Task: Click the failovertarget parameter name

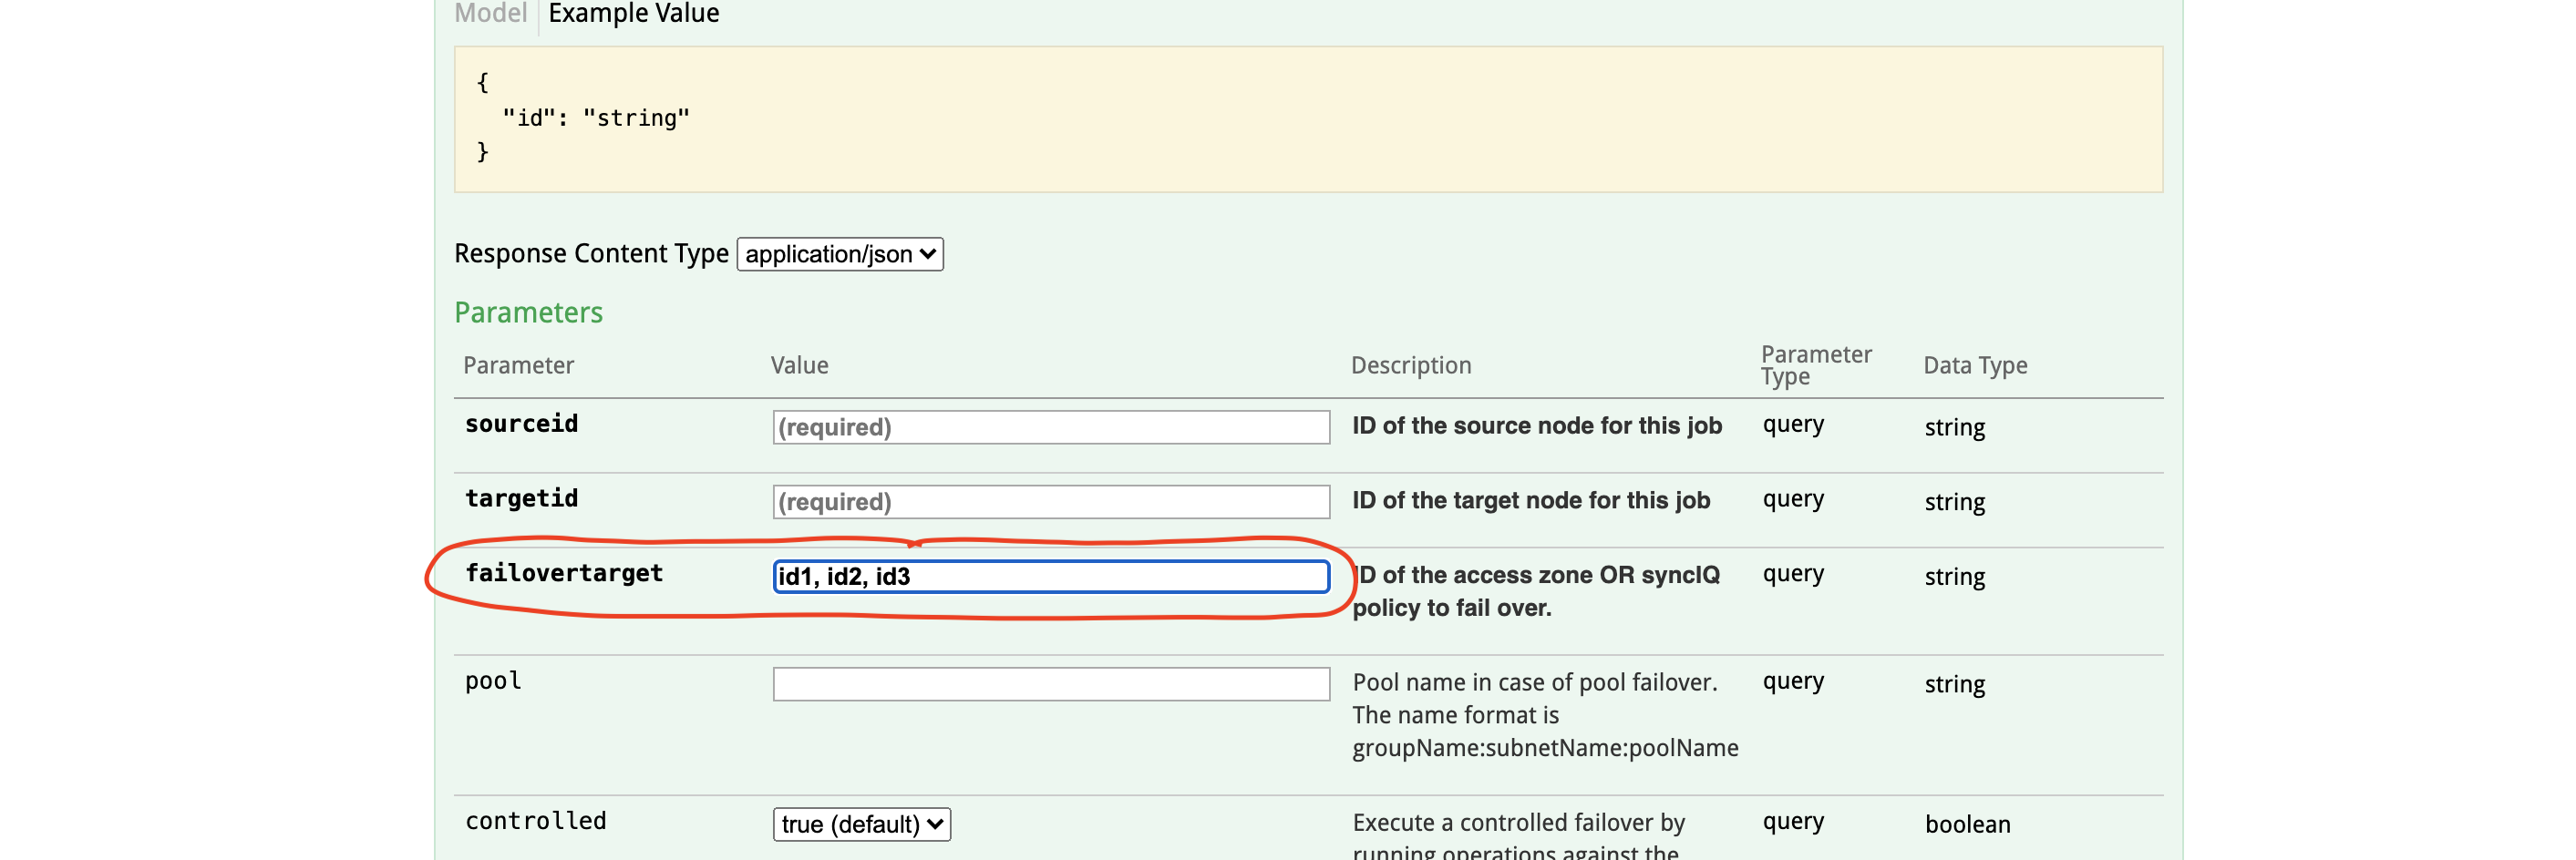Action: [564, 573]
